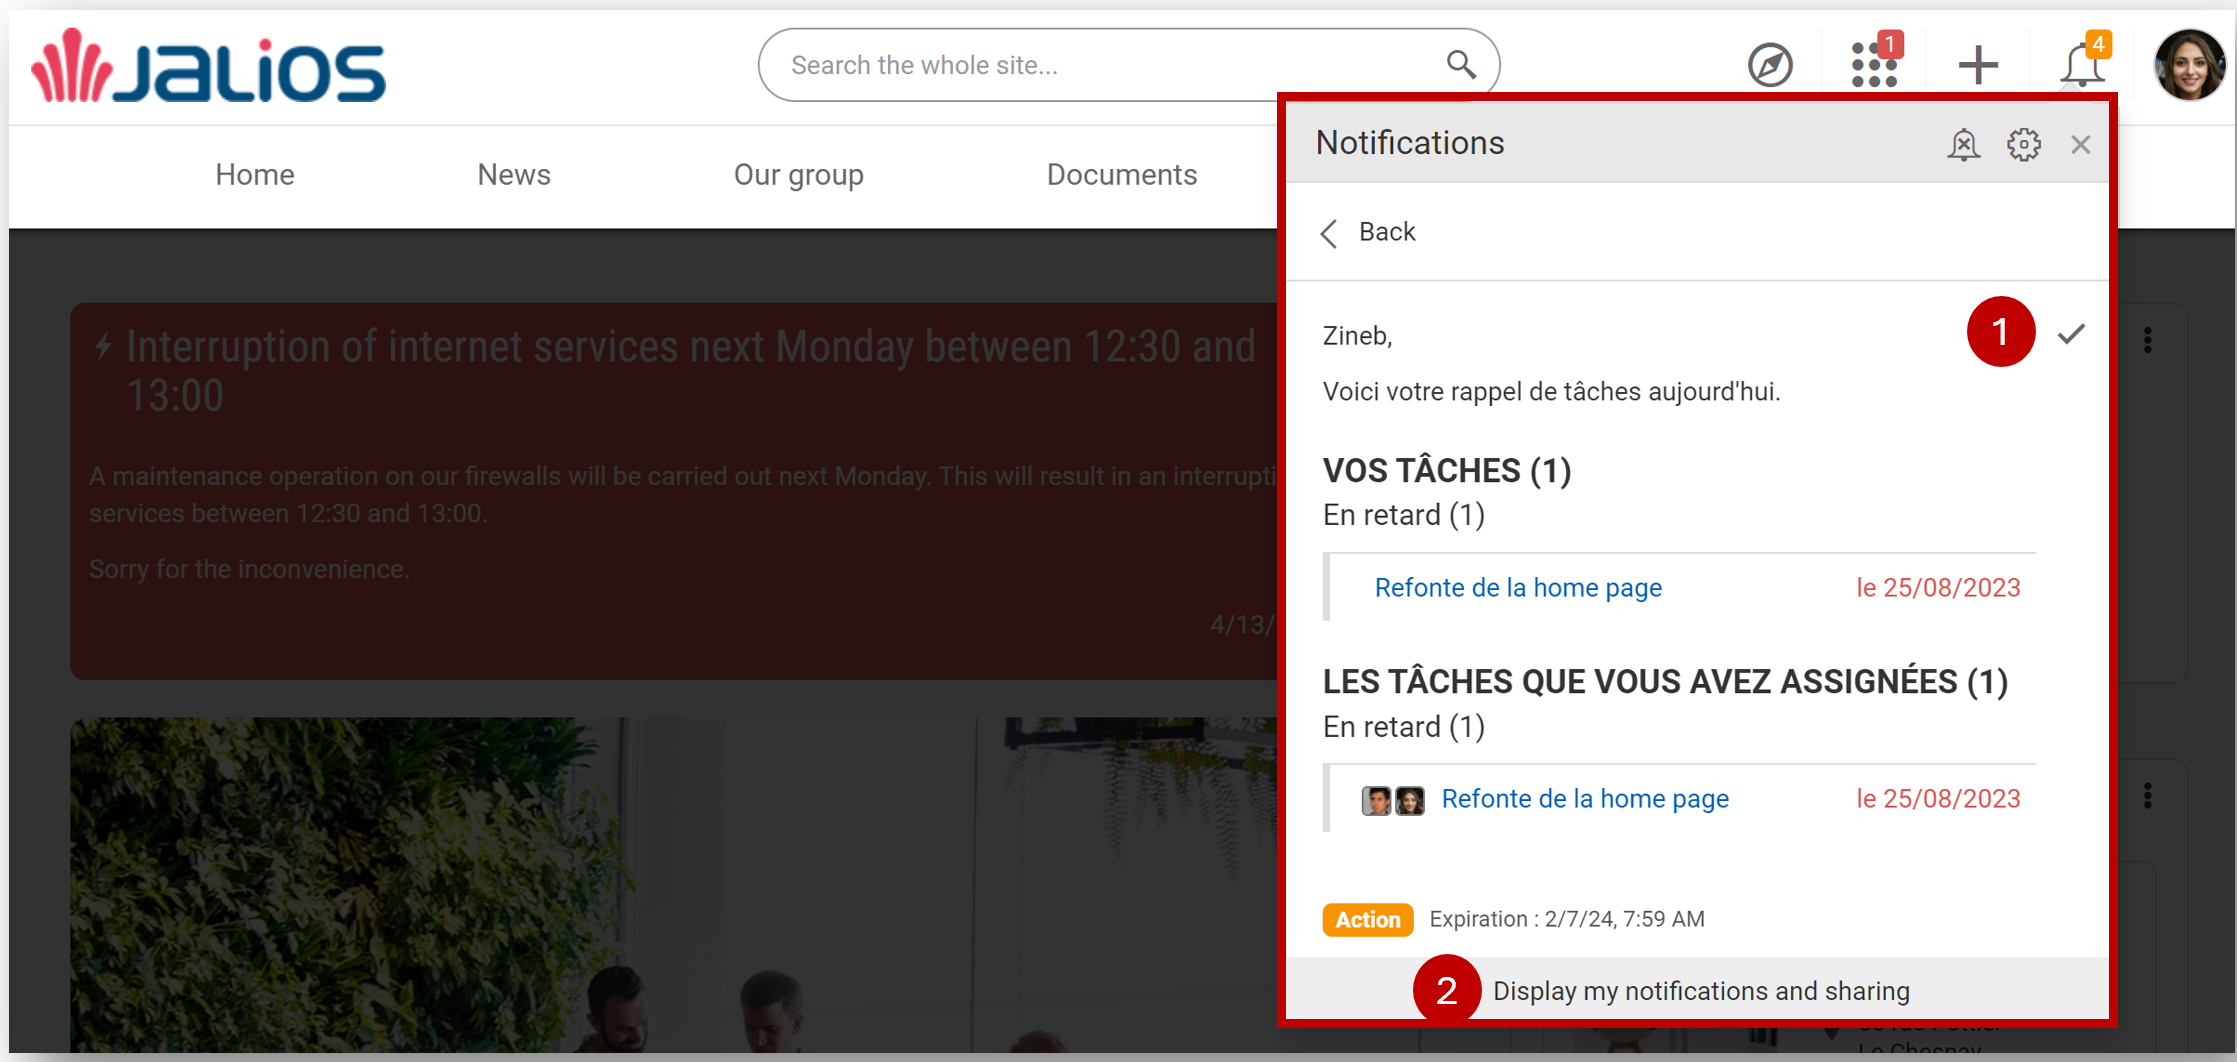Click the search magnifier icon
This screenshot has width=2237, height=1062.
[1460, 65]
